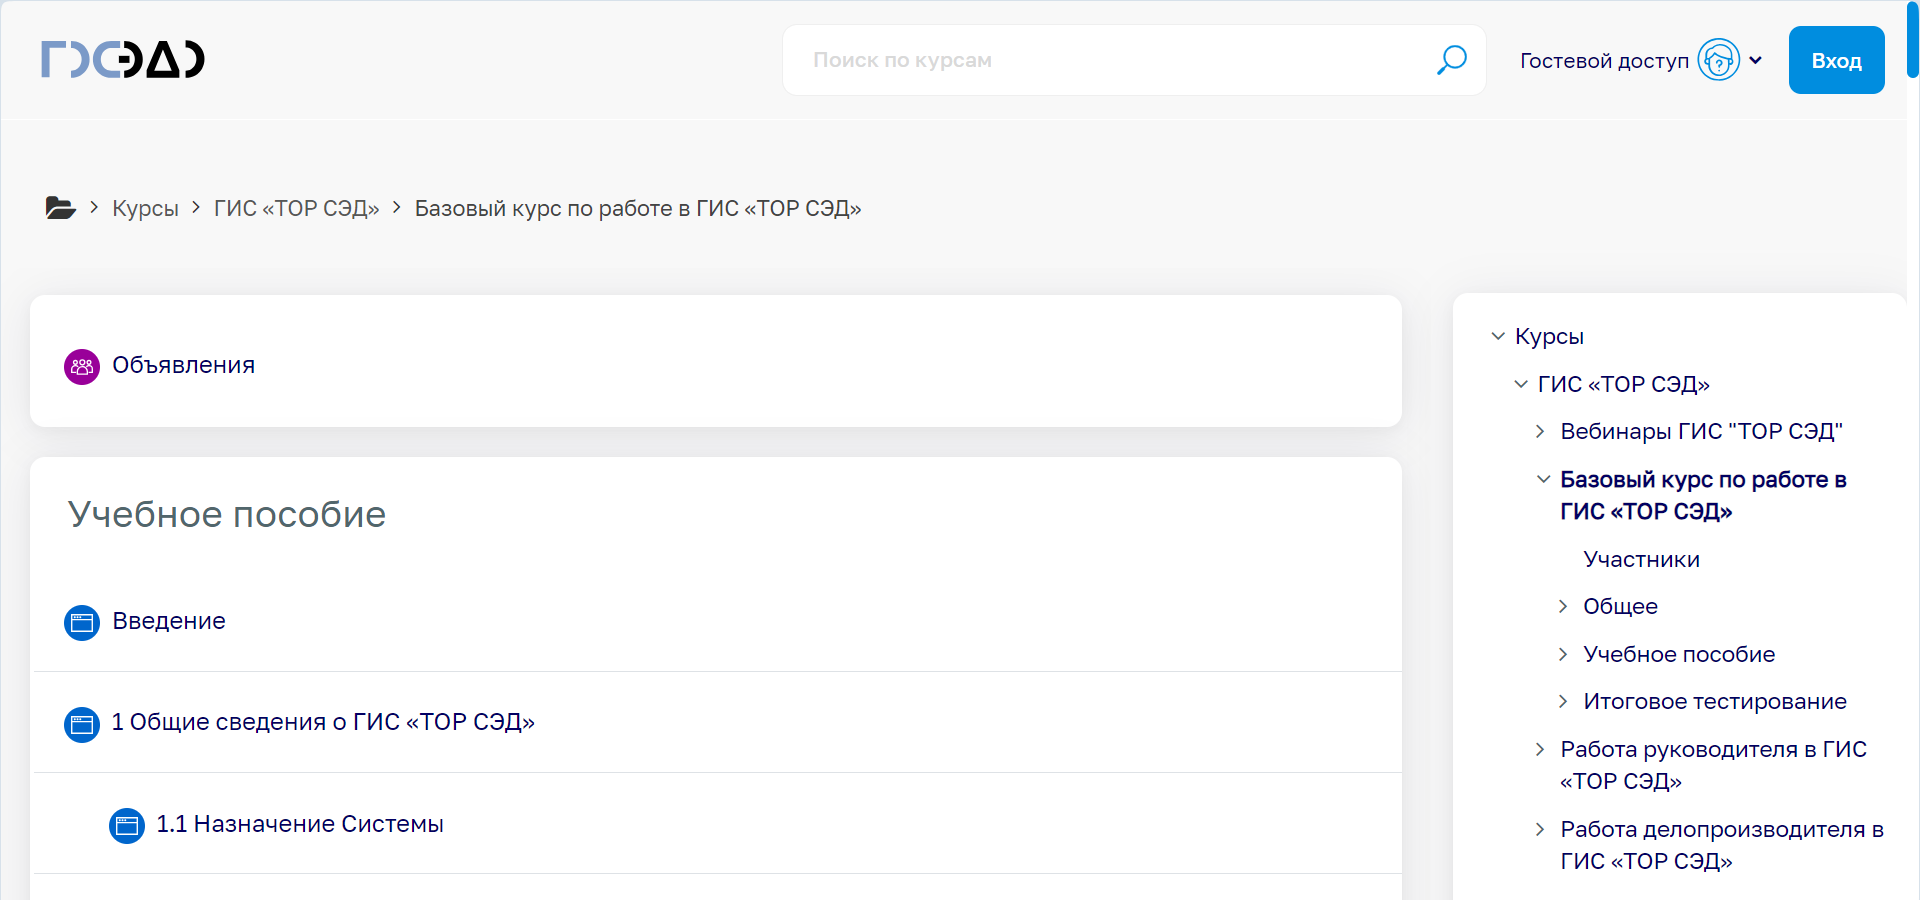1920x900 pixels.
Task: Expand the Итоговое тестирование section
Action: coord(1563,702)
